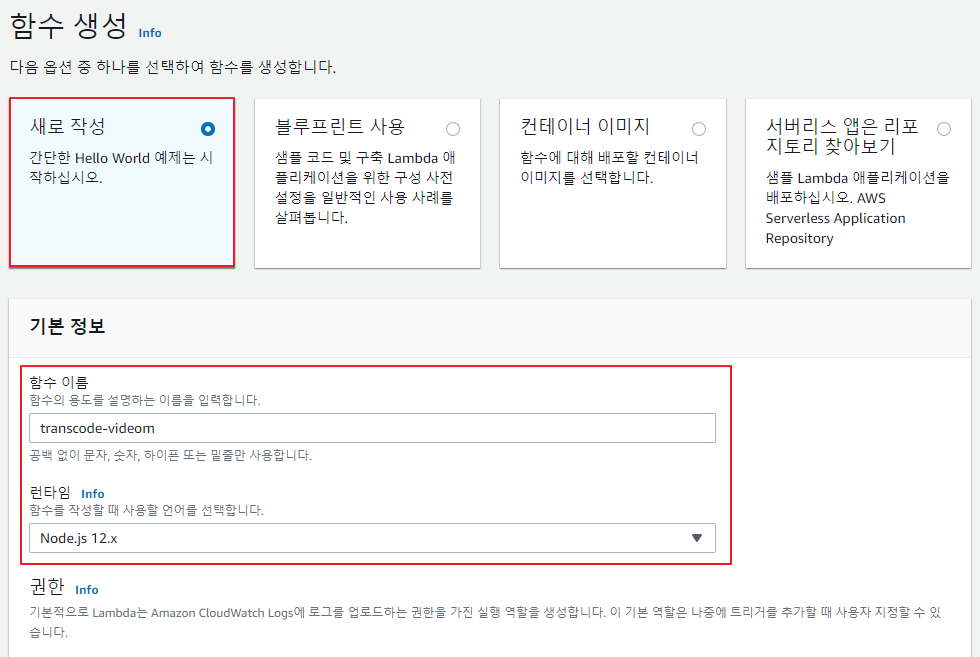Click the 서버리스 앱은 리포지토리 찾아보기 card title
This screenshot has width=980, height=657.
(x=842, y=136)
